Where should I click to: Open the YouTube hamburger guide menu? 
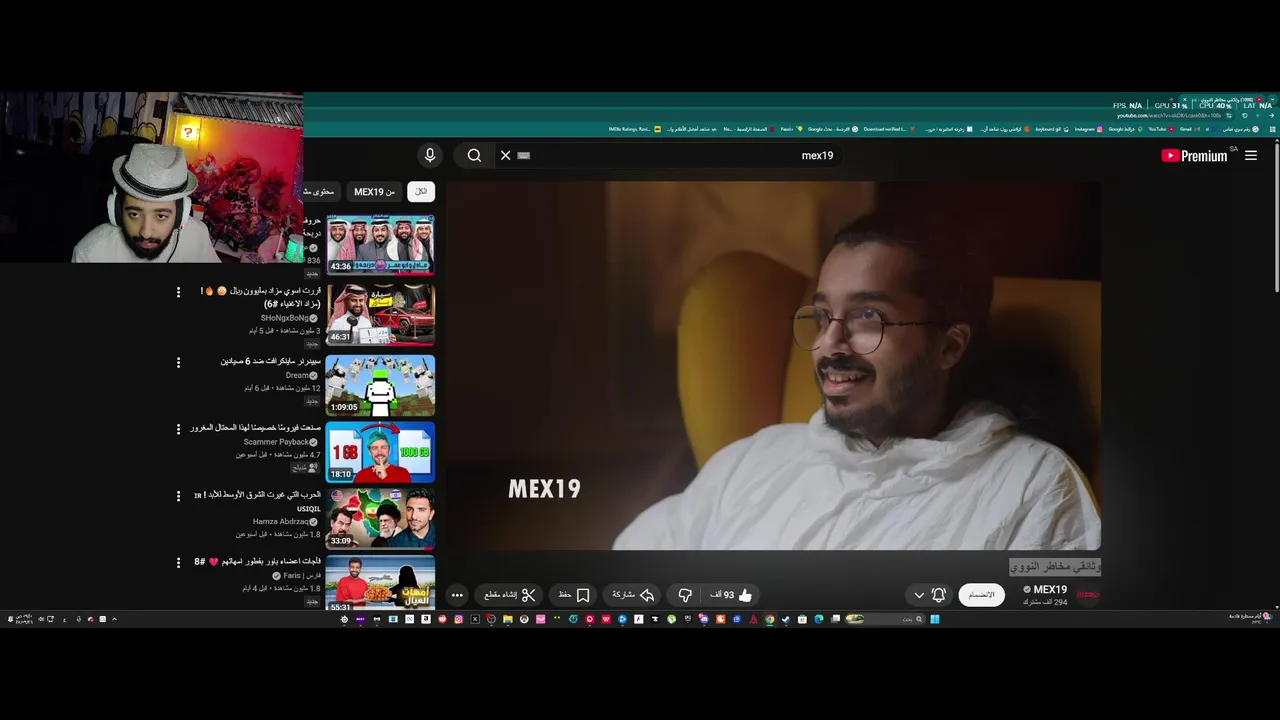[1251, 155]
